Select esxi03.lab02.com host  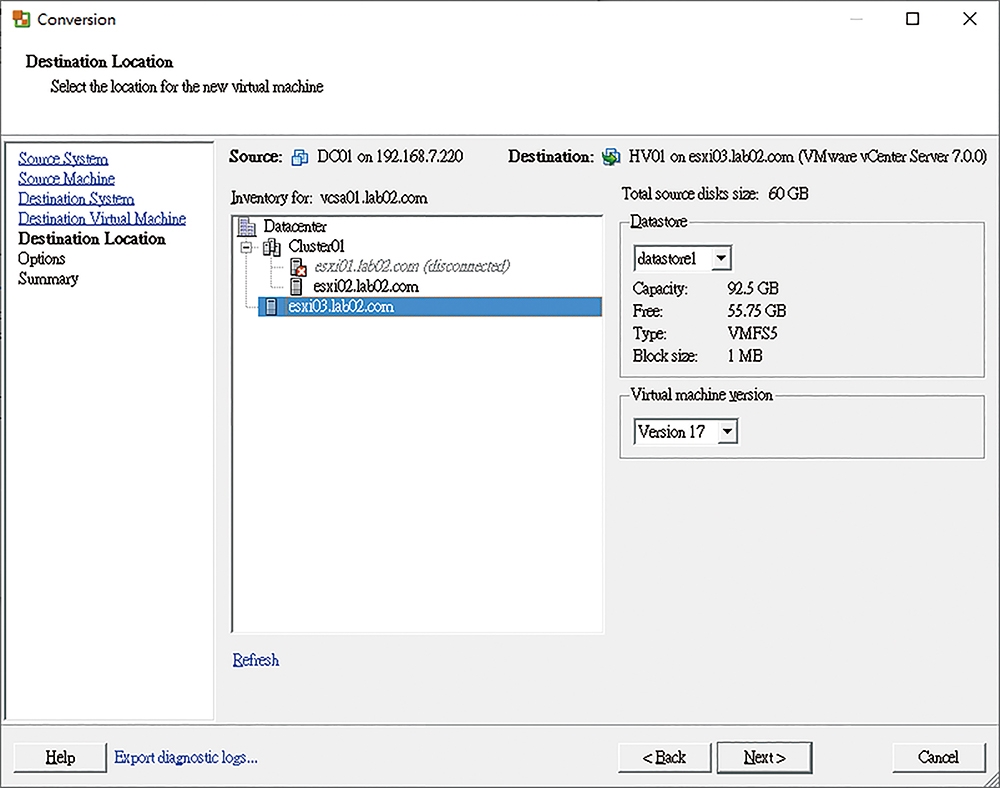coord(430,307)
